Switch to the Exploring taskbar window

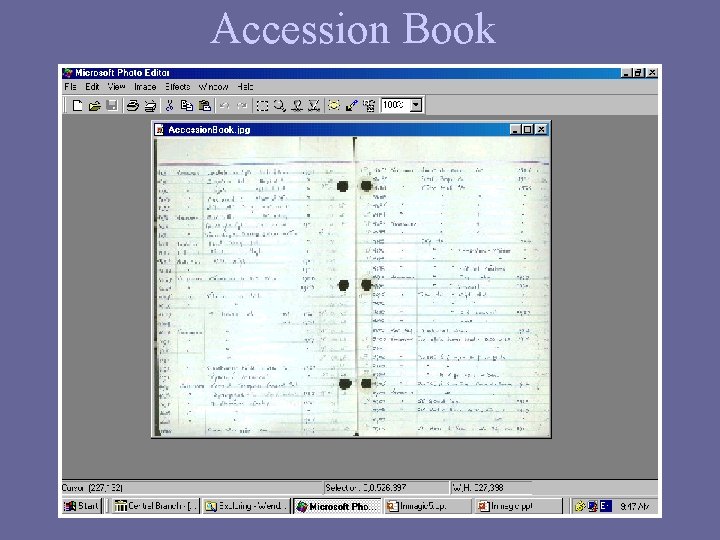[x=246, y=506]
